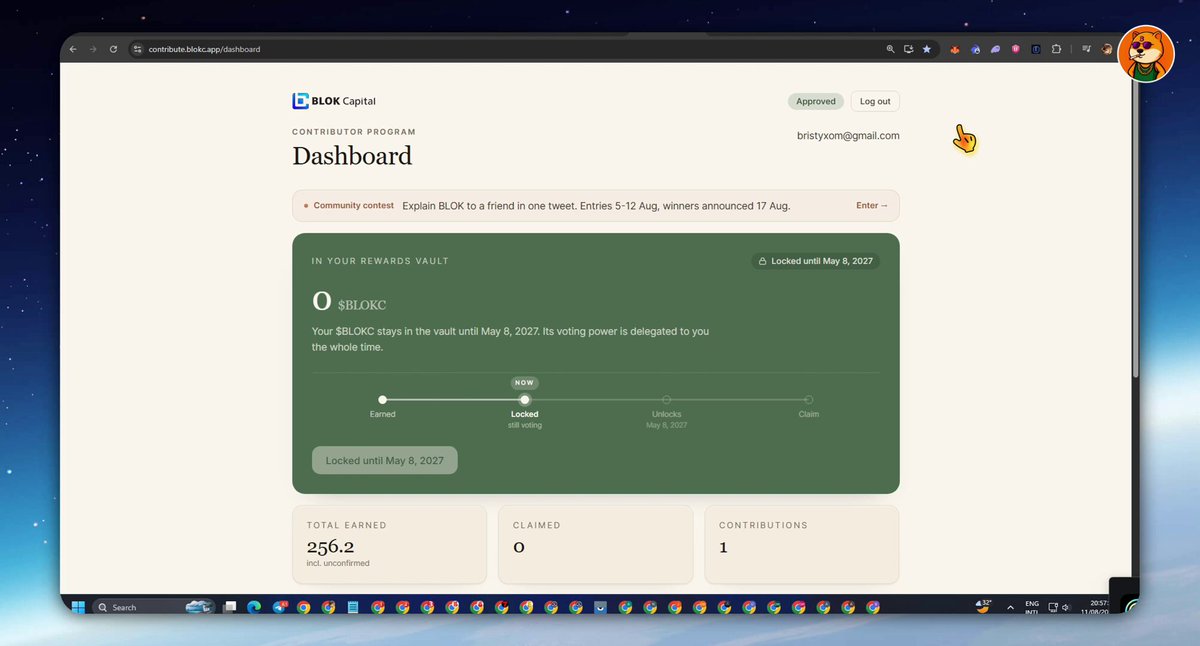Go back using browser back arrow
The width and height of the screenshot is (1200, 646).
click(x=73, y=49)
